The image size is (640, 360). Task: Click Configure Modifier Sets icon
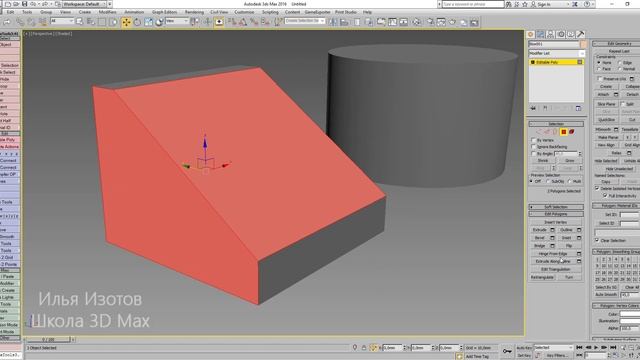pyautogui.click(x=578, y=108)
